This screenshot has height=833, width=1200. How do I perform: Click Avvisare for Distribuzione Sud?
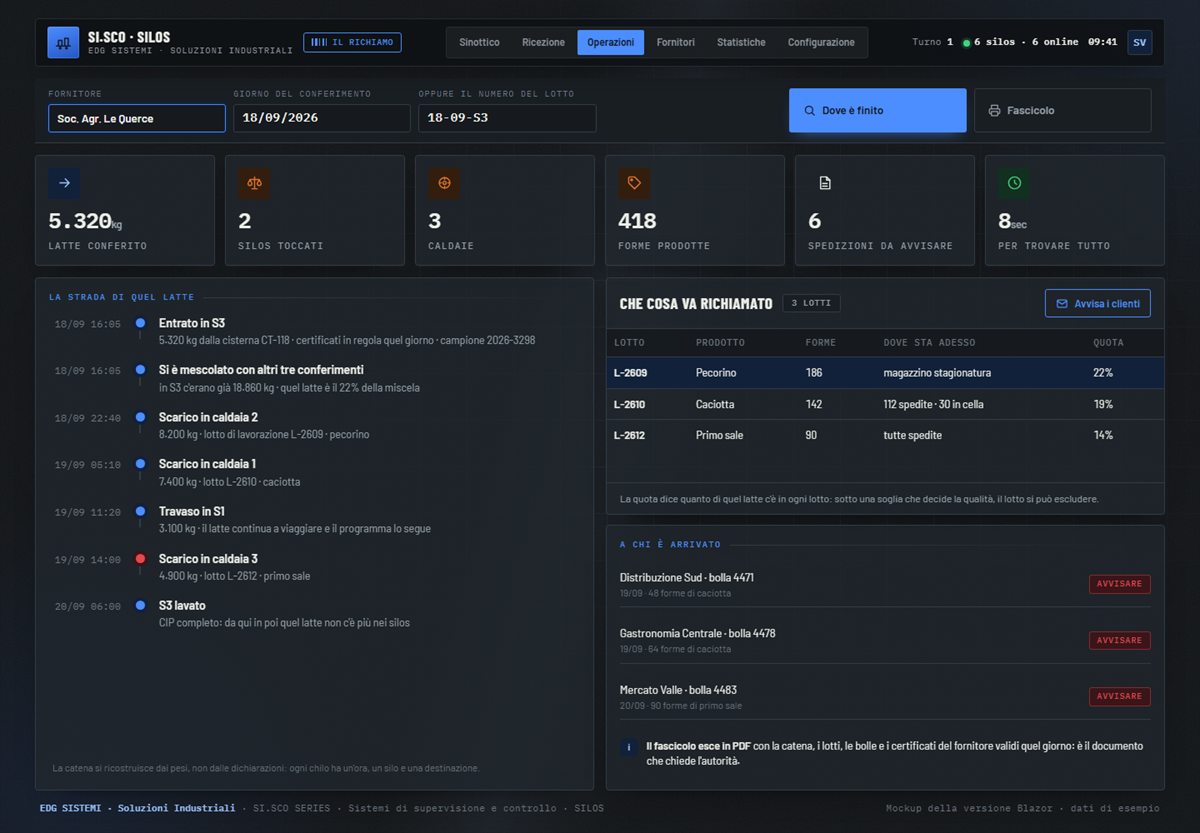click(1120, 584)
